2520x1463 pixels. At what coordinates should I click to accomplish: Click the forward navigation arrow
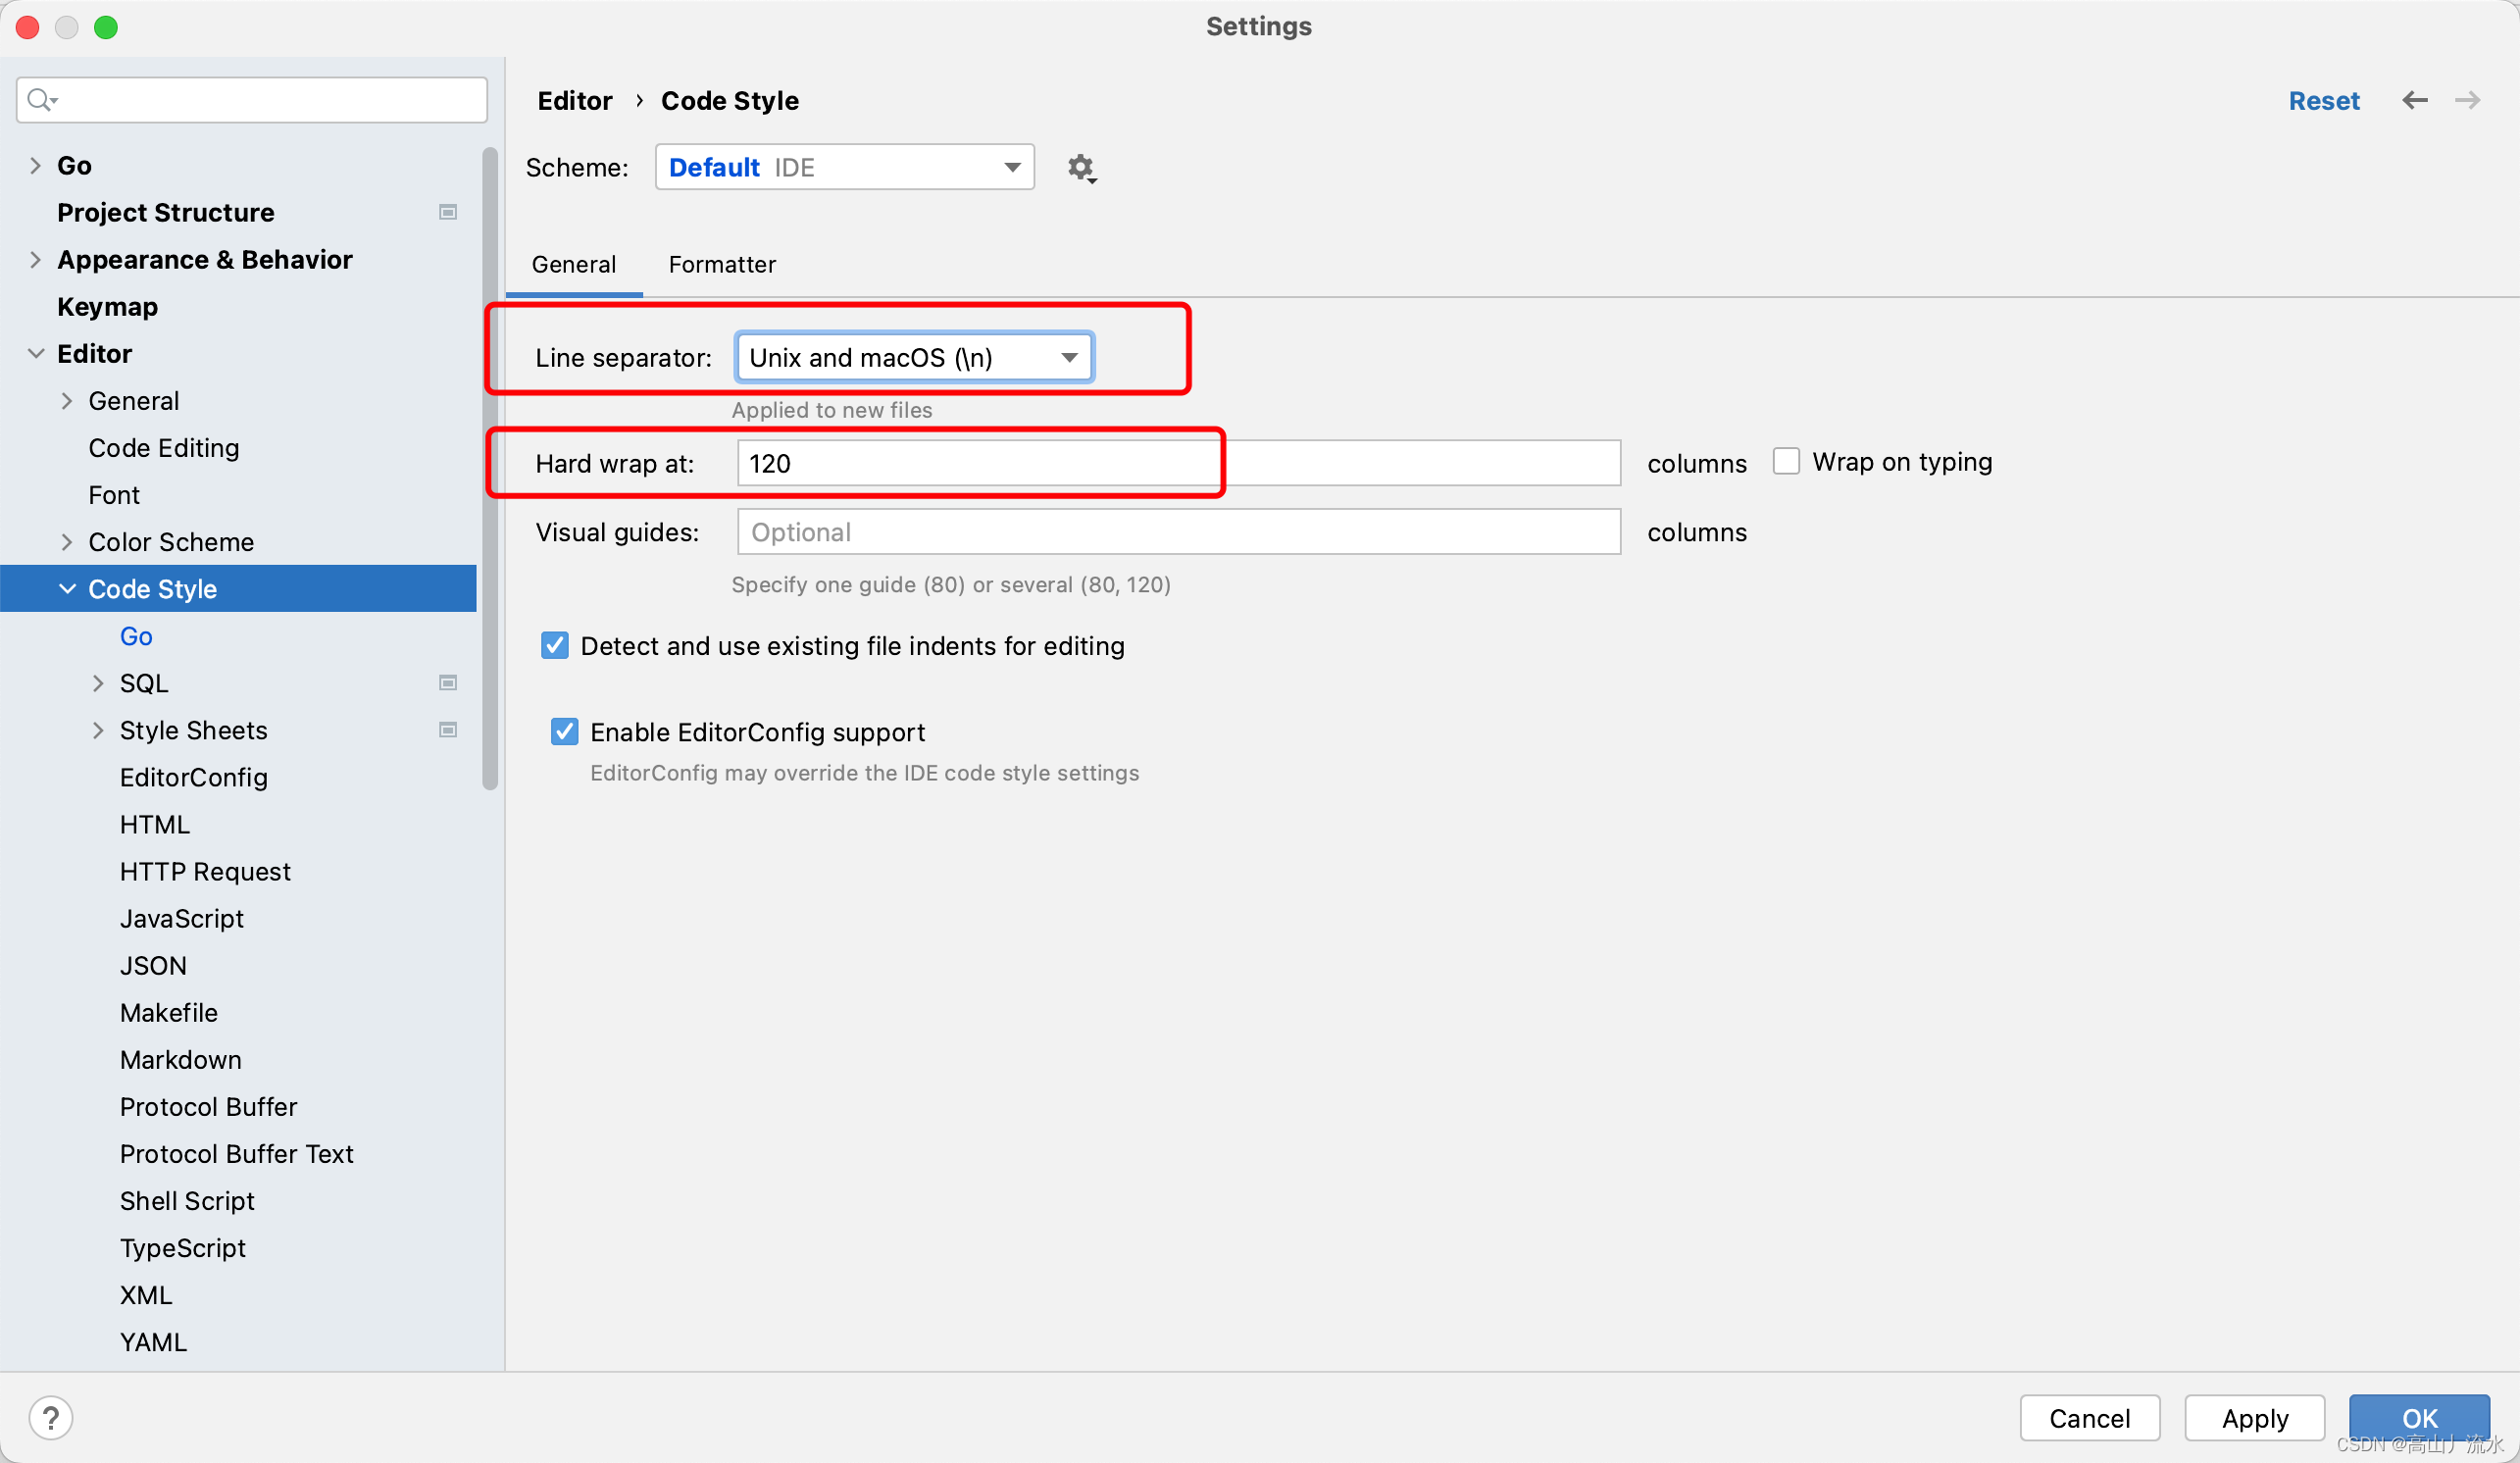click(2467, 100)
